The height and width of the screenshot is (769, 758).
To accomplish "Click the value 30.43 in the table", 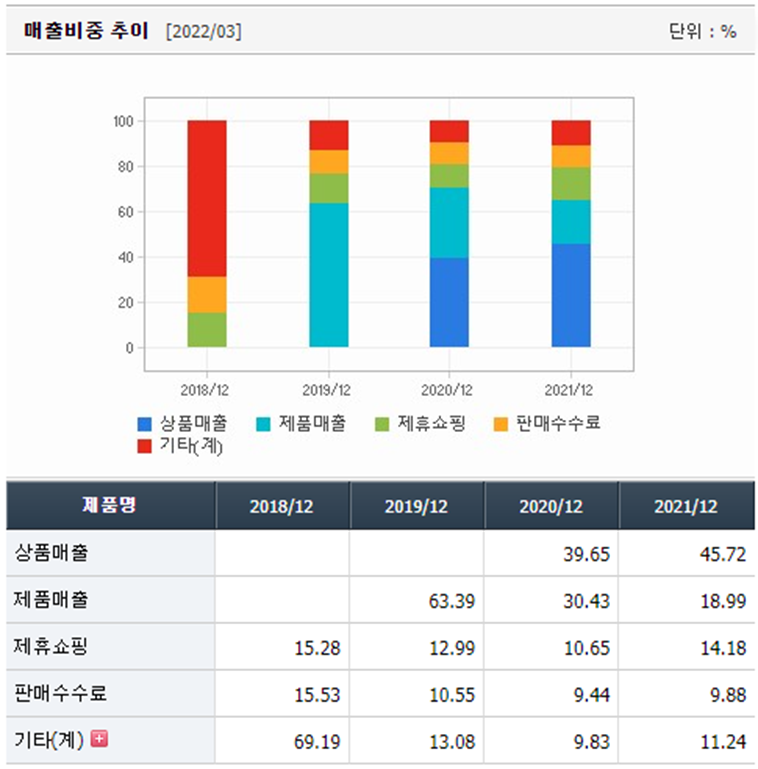I will (x=586, y=601).
